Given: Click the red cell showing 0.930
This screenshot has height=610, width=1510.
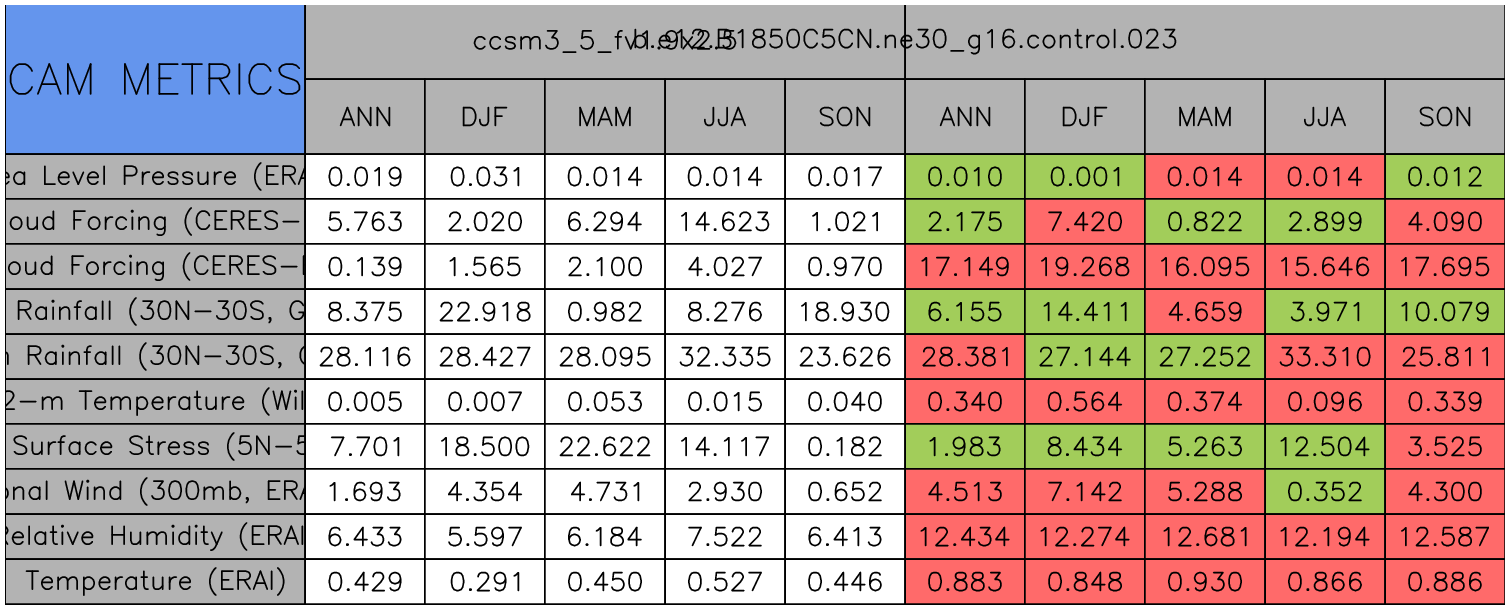Looking at the screenshot, I should point(1205,581).
